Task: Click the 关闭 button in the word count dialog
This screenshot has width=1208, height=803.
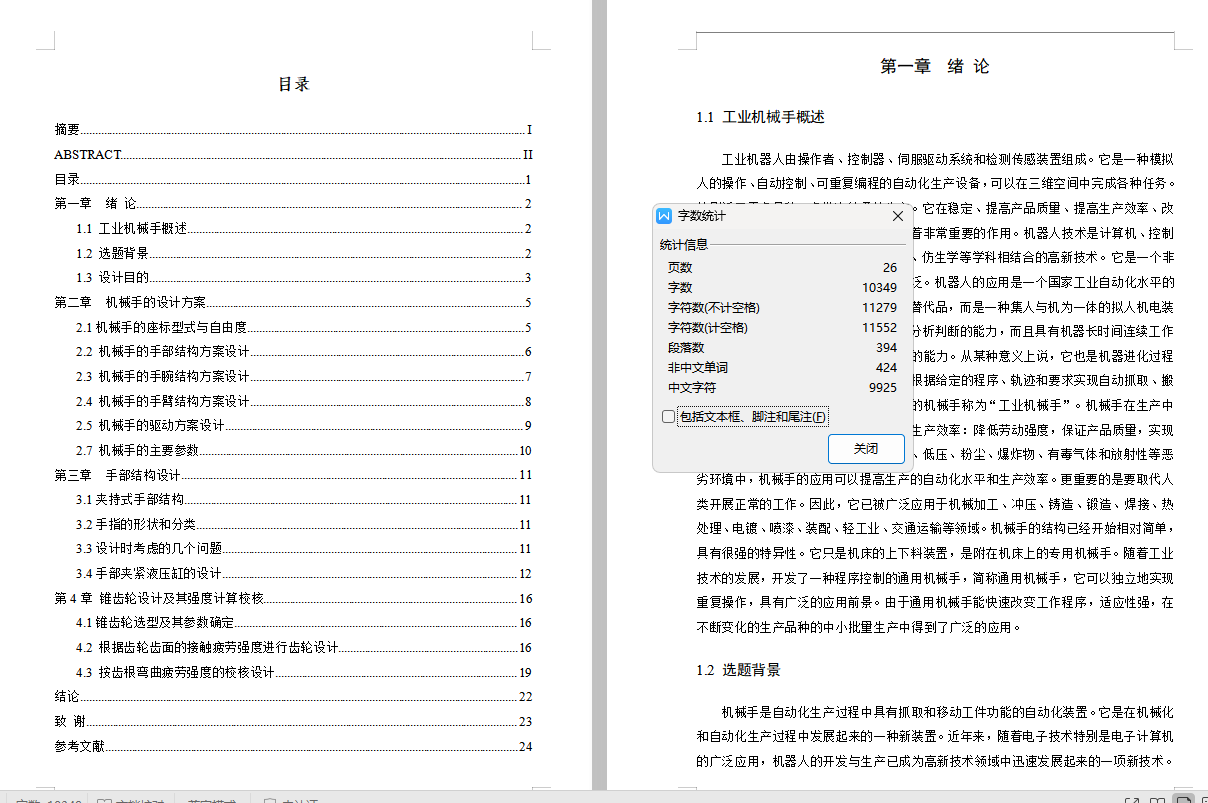Action: point(866,449)
